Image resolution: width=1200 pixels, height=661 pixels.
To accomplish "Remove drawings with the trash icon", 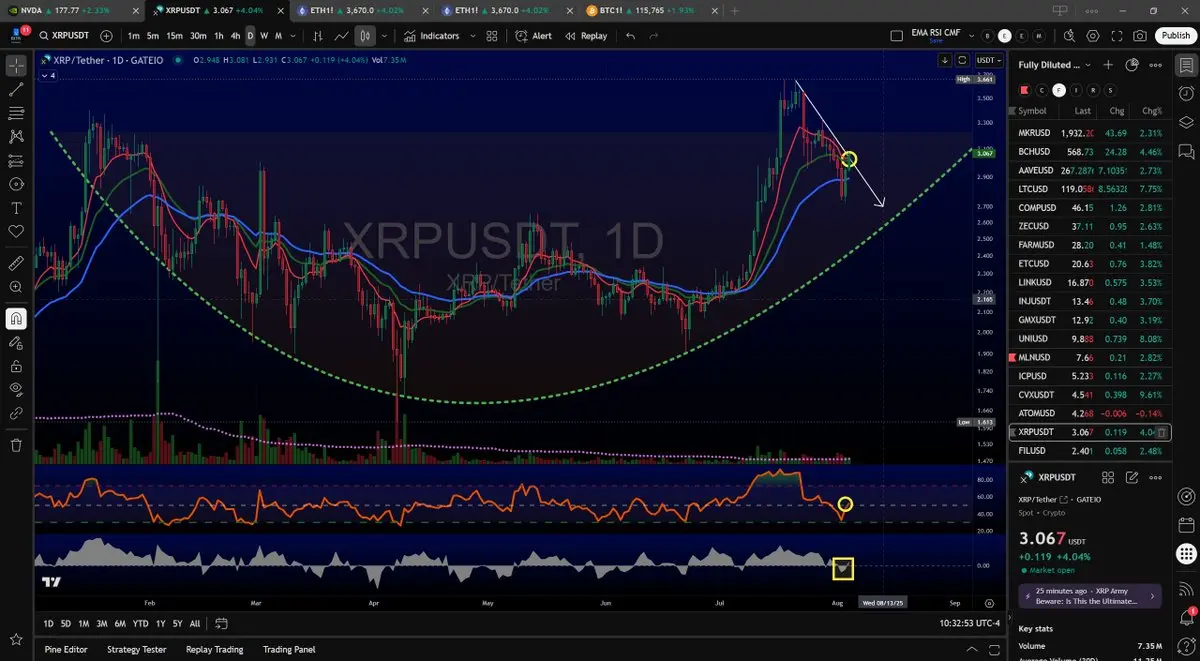I will 16,445.
